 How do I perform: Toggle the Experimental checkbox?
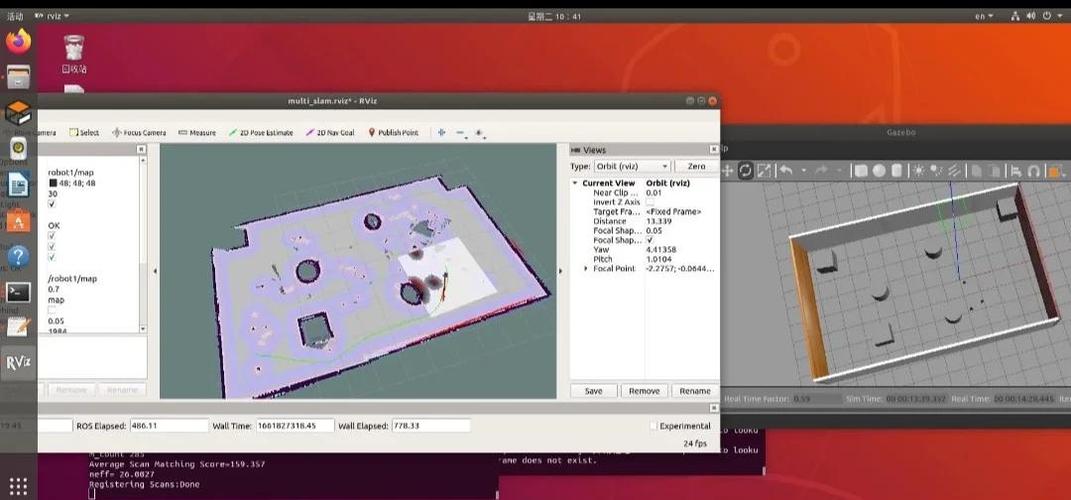(653, 426)
